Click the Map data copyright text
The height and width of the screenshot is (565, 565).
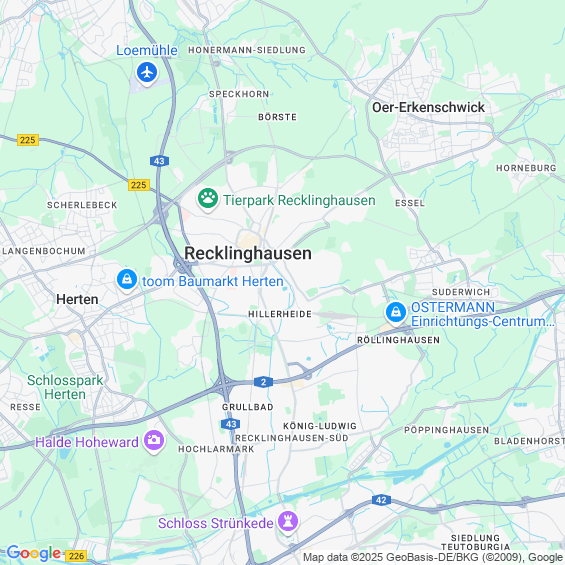433,557
